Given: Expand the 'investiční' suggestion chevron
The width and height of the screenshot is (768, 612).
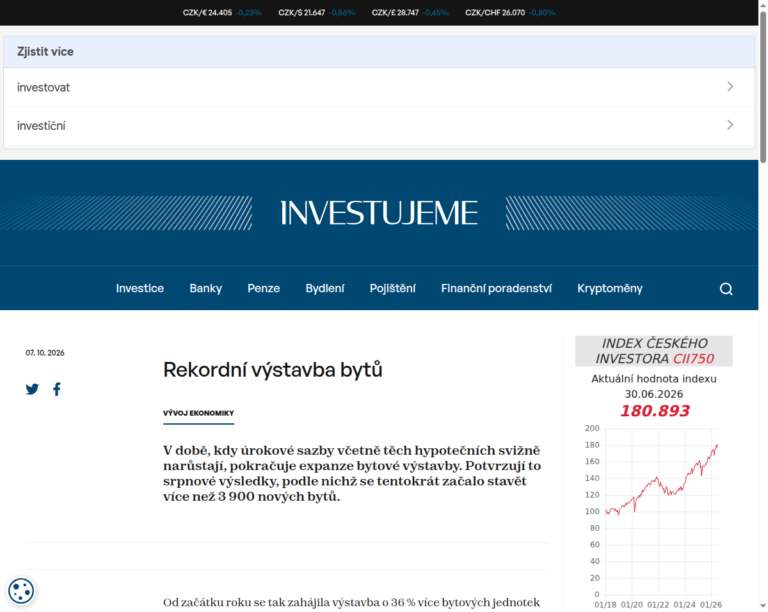Looking at the screenshot, I should 730,125.
